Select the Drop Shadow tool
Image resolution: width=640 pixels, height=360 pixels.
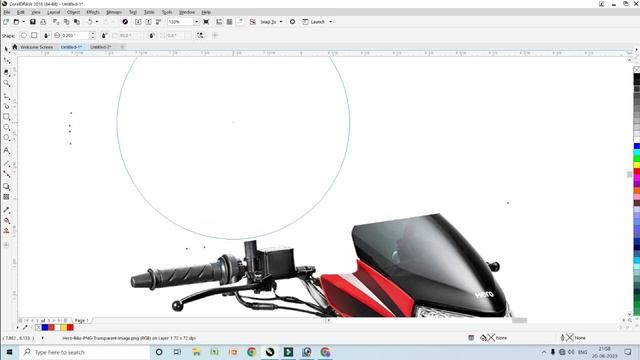tap(7, 187)
